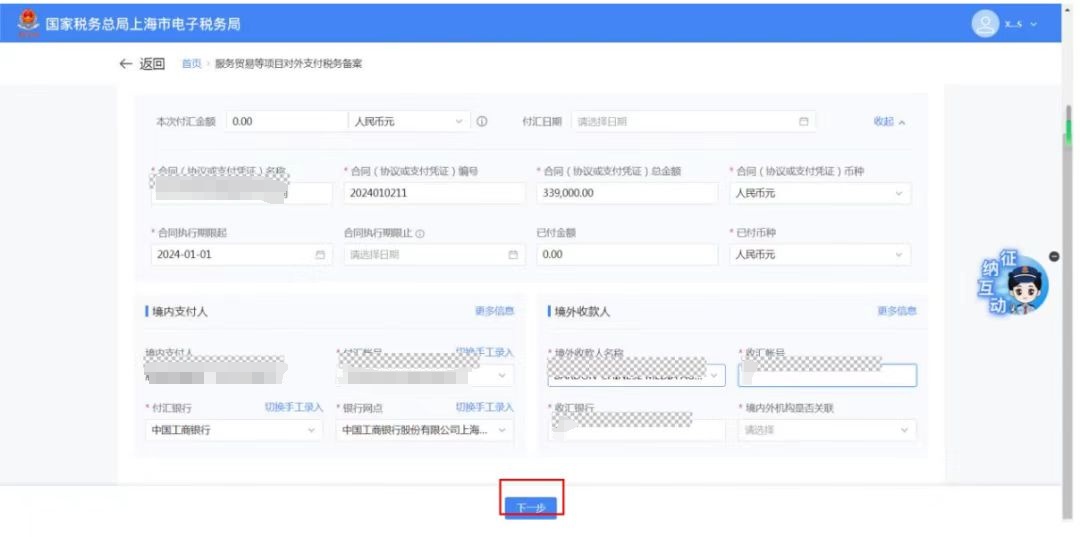Close the floating assistant with minus icon

(x=1054, y=256)
